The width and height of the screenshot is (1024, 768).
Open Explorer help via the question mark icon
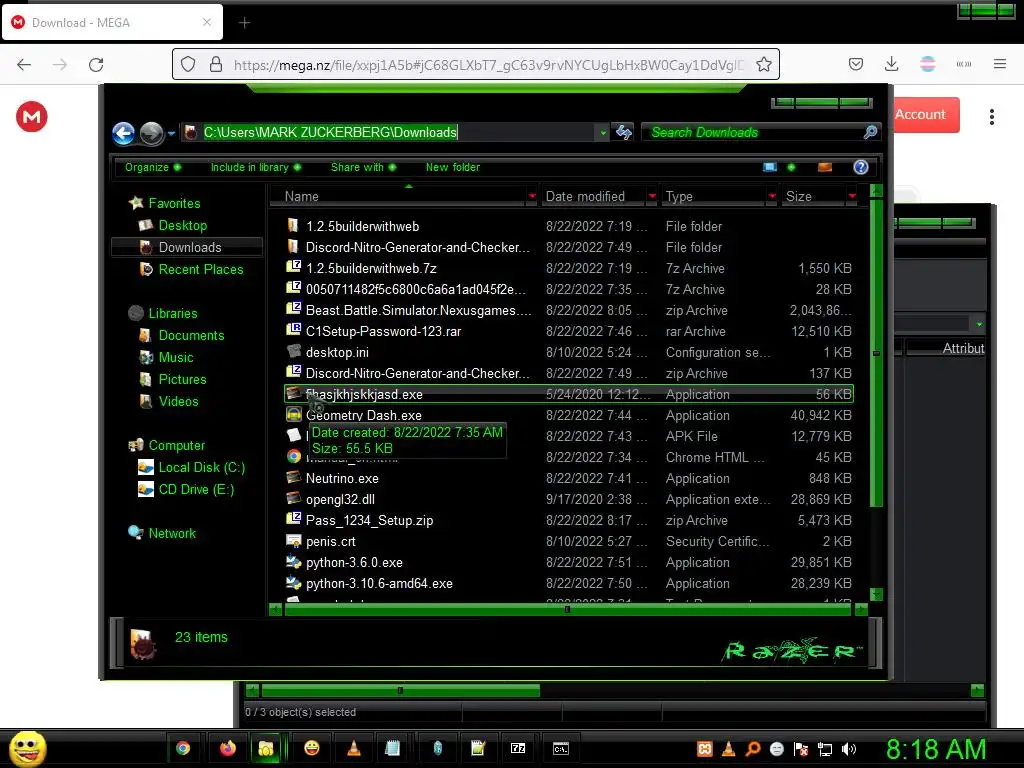[x=861, y=167]
